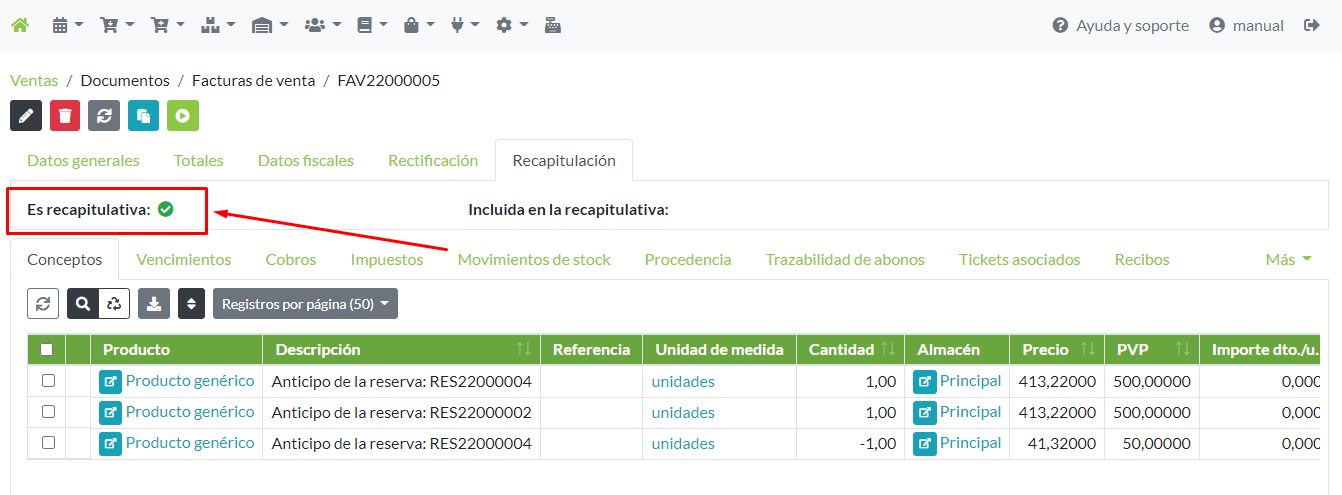The height and width of the screenshot is (495, 1342).
Task: Expand the shopping bag menu
Action: click(x=418, y=25)
